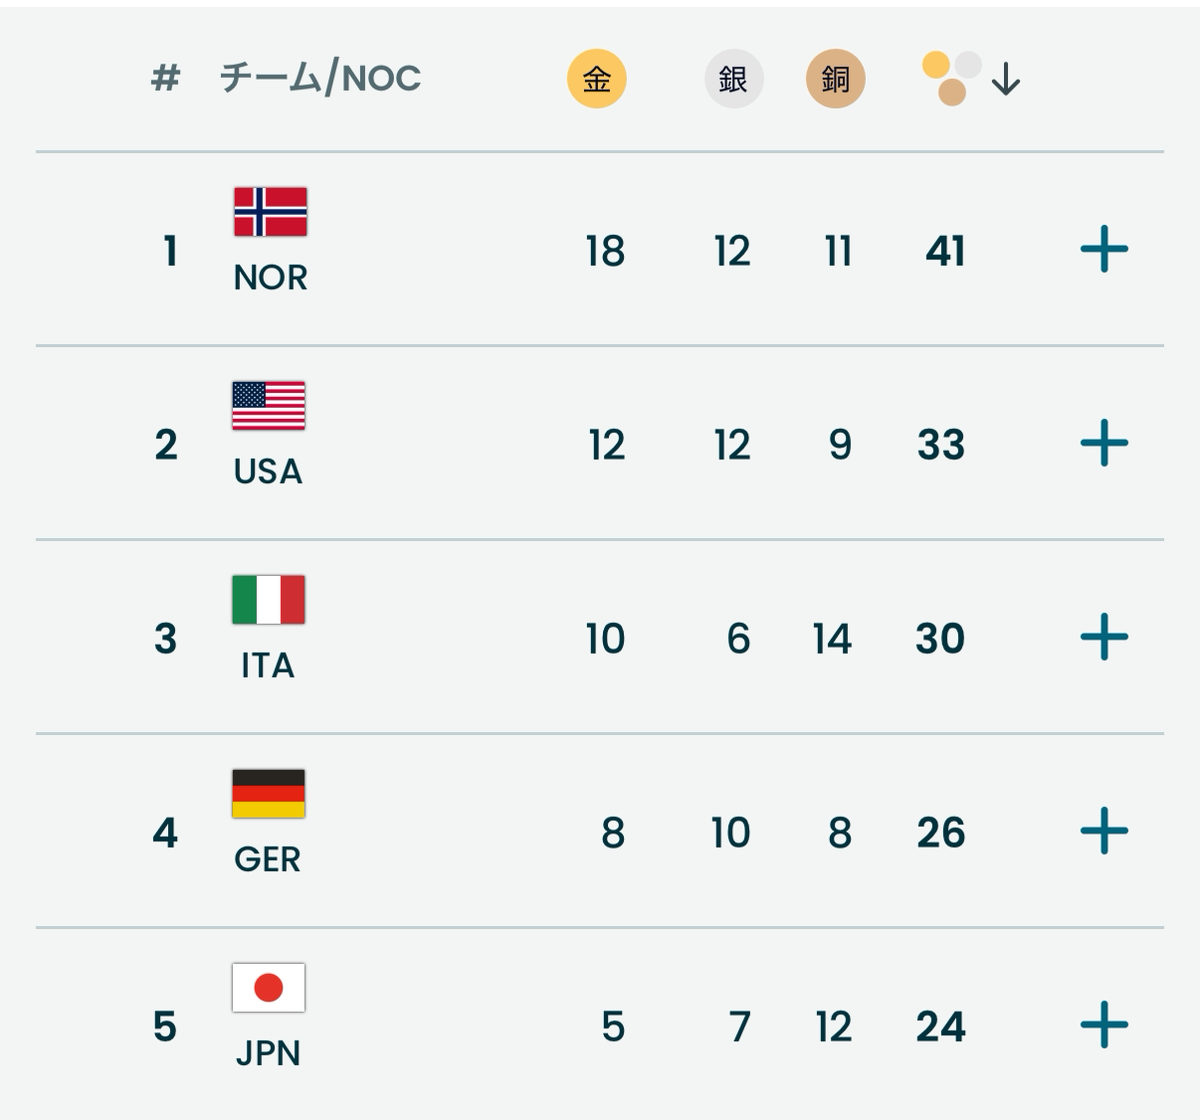Screen dimensions: 1200x1120
Task: Open GER row plus expander
Action: click(1104, 831)
